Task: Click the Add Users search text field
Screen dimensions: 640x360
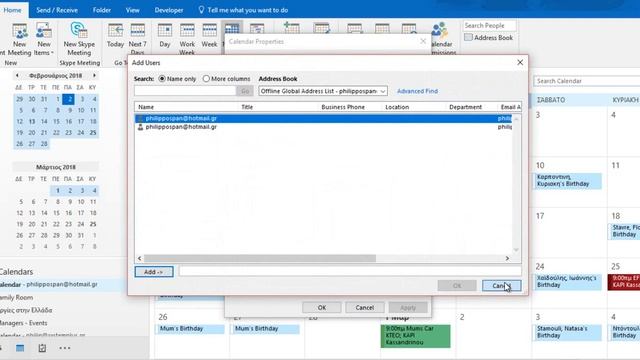Action: tap(185, 91)
